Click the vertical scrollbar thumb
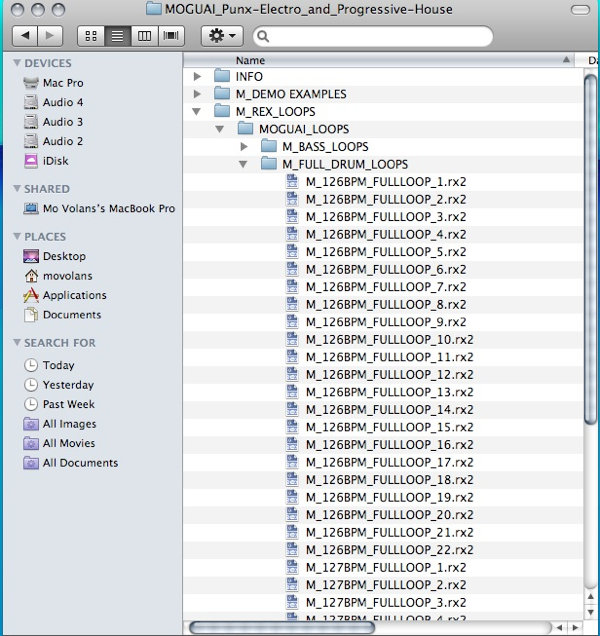The height and width of the screenshot is (636, 600). point(591,249)
